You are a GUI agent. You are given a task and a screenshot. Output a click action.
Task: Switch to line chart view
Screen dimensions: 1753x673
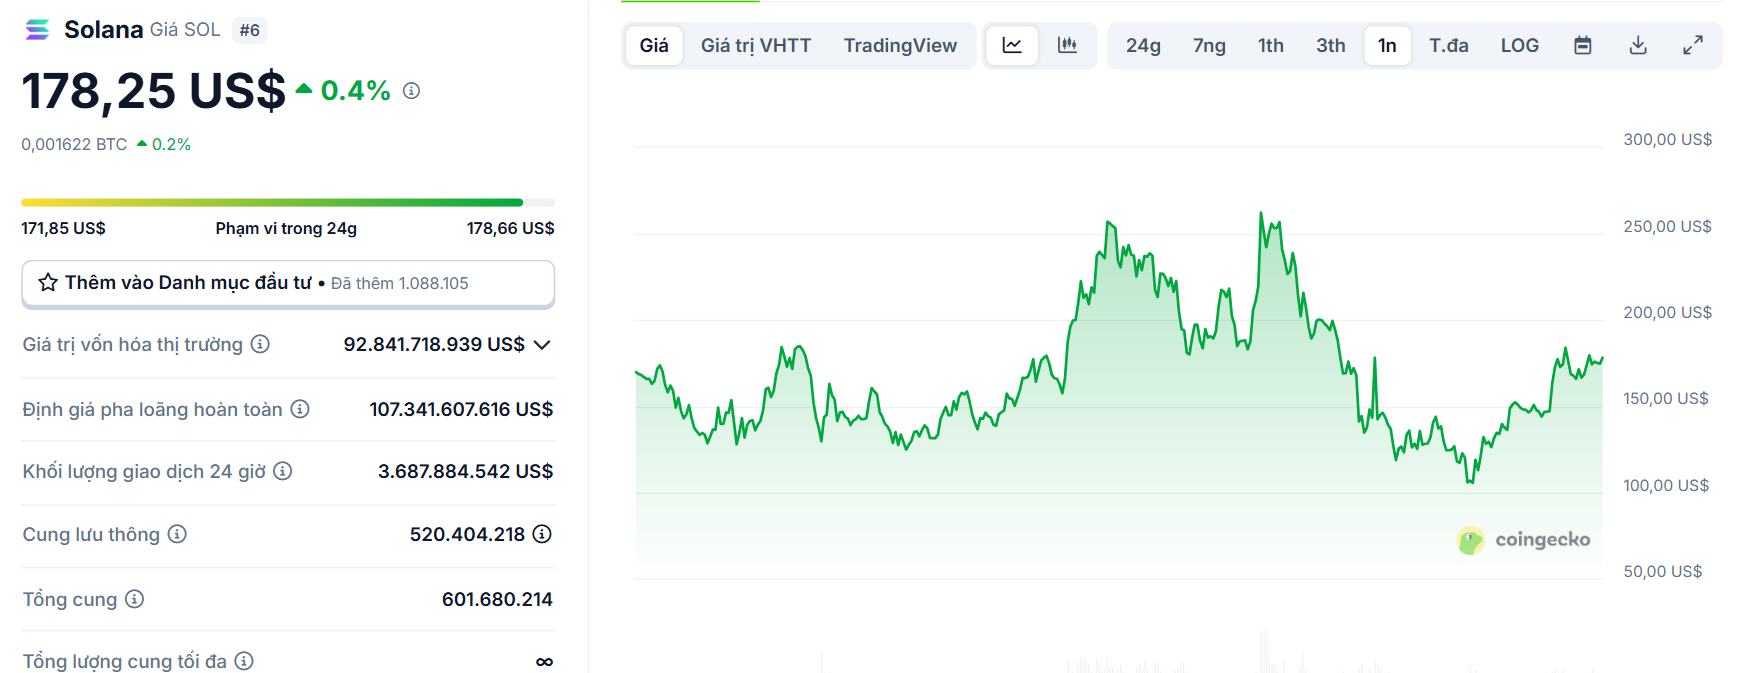pos(1012,45)
